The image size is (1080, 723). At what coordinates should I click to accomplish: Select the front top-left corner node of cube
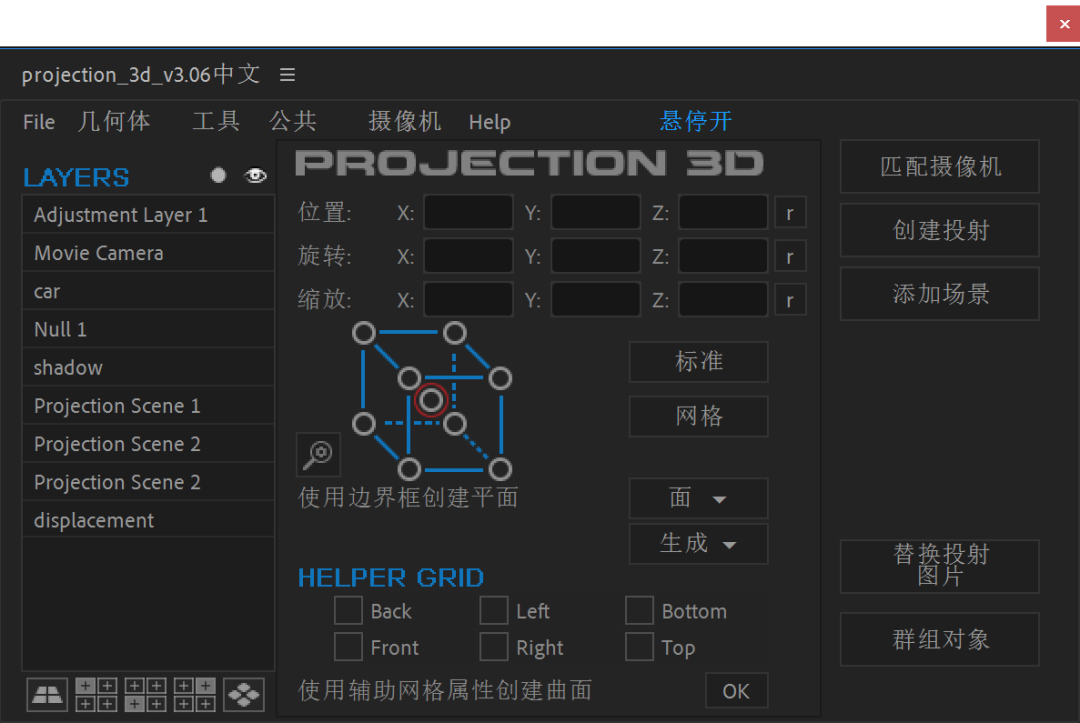[409, 378]
